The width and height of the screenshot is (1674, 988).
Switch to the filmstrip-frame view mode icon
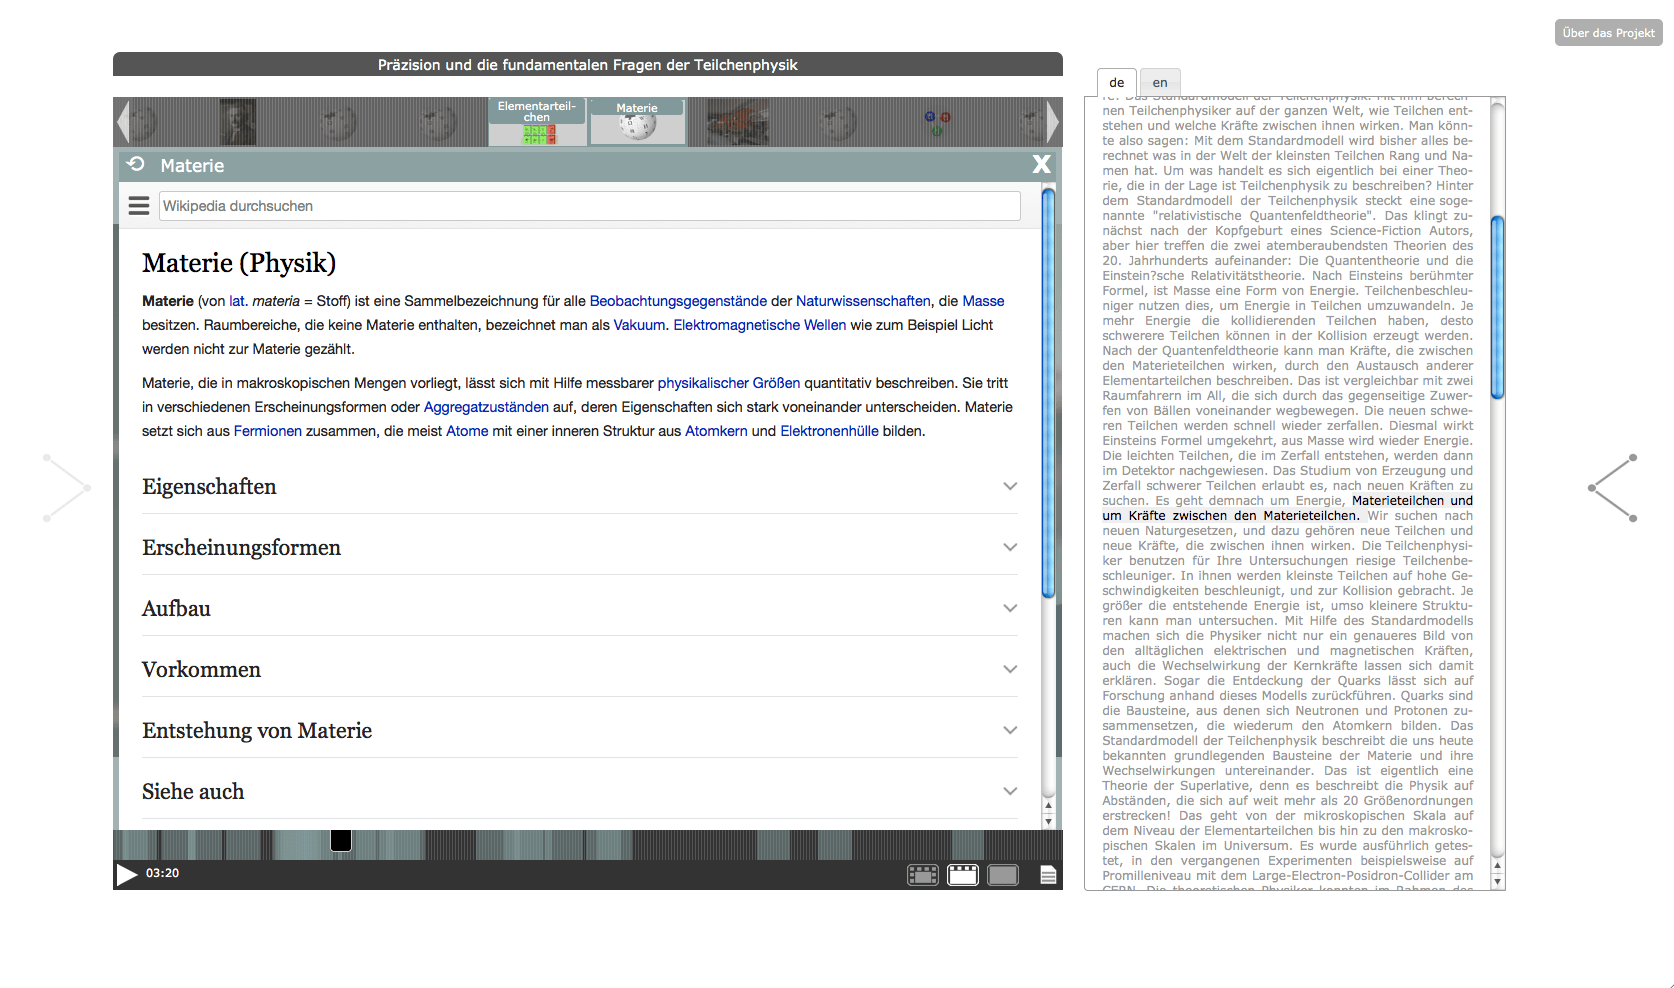pos(922,875)
